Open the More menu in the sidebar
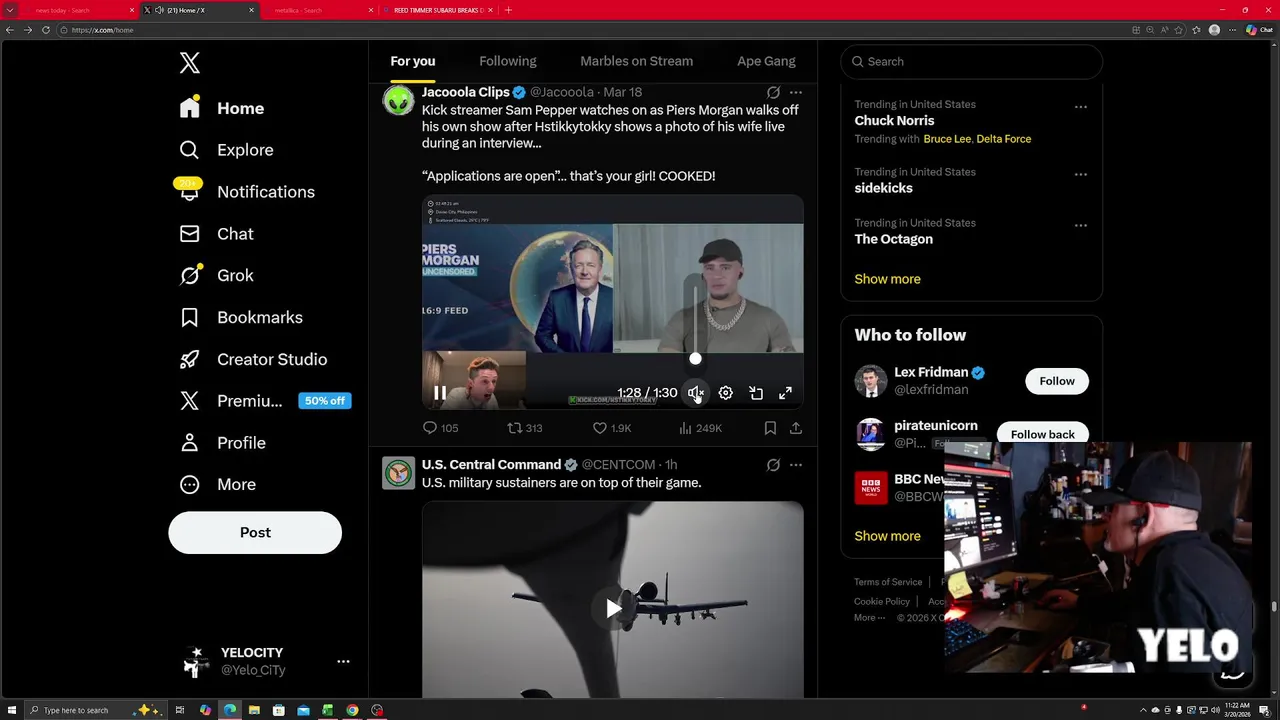1280x720 pixels. (217, 484)
